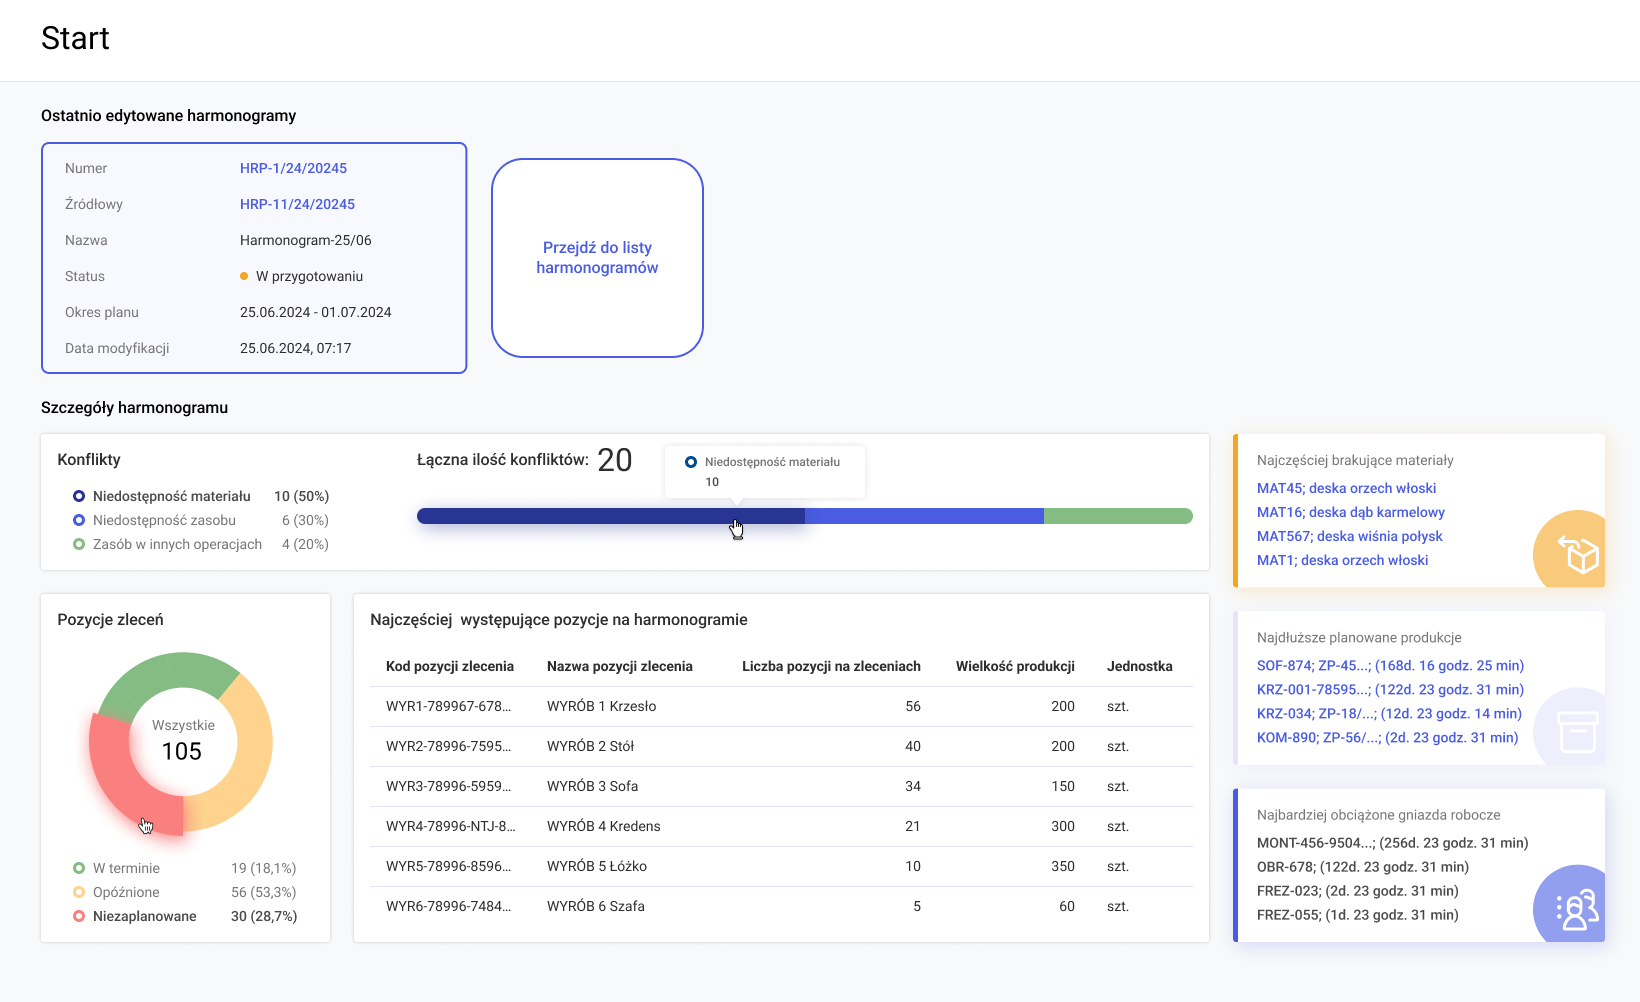1640x1002 pixels.
Task: Click medium blue segment of conflicts bar
Action: 924,516
